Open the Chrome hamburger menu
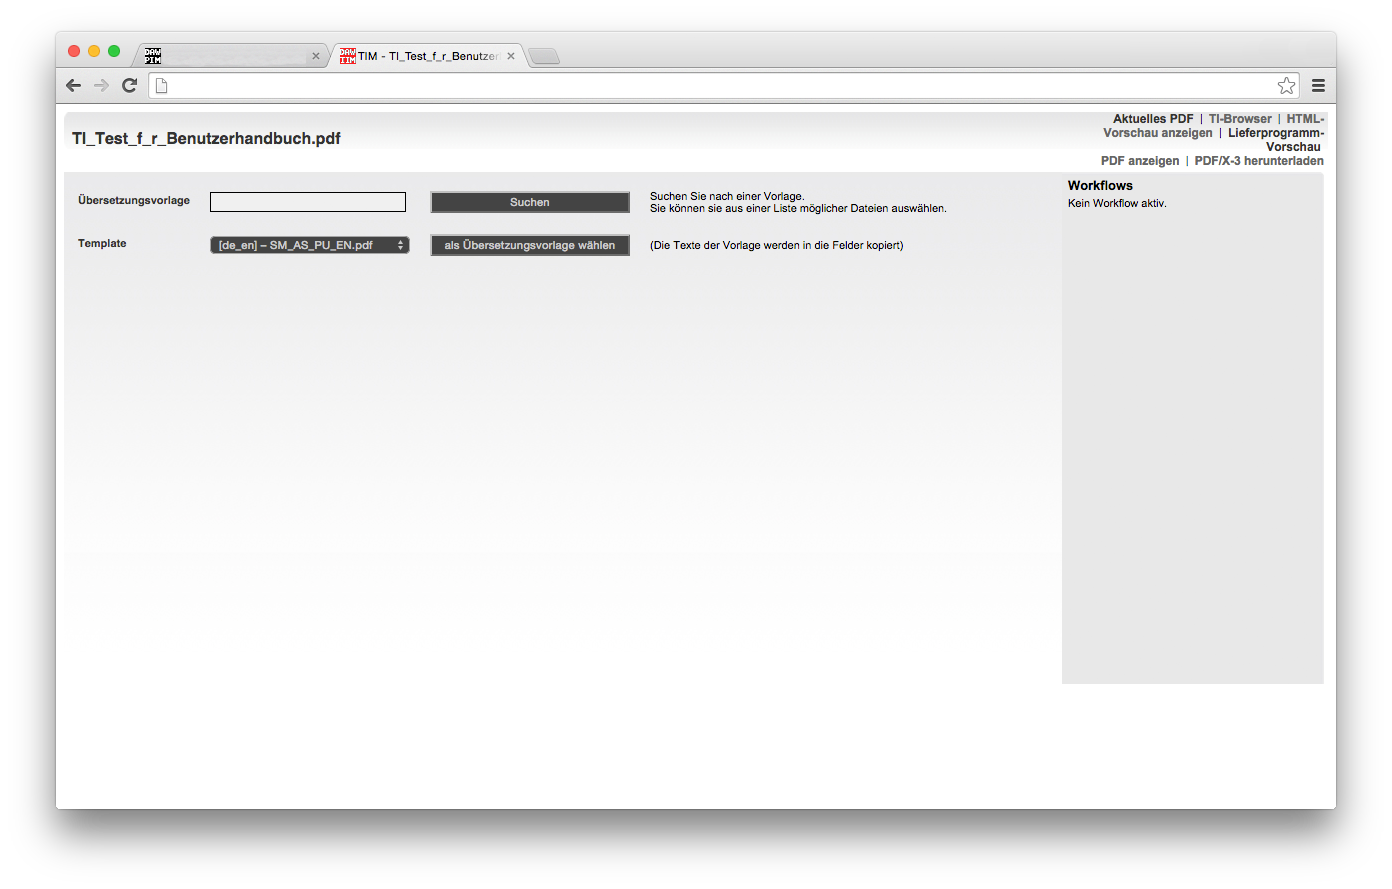Image resolution: width=1392 pixels, height=889 pixels. click(x=1318, y=86)
